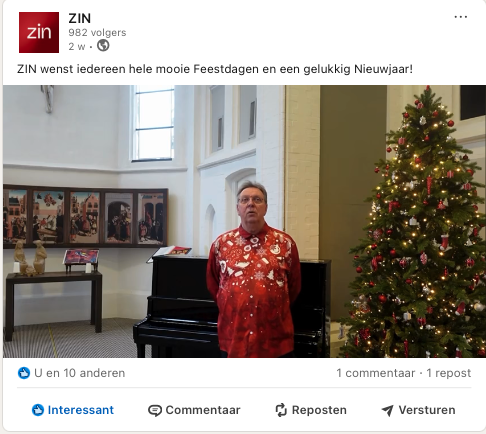Viewport: 486px width, 434px height.
Task: Show who reacted via U en 10 anderen
Action: (80, 373)
